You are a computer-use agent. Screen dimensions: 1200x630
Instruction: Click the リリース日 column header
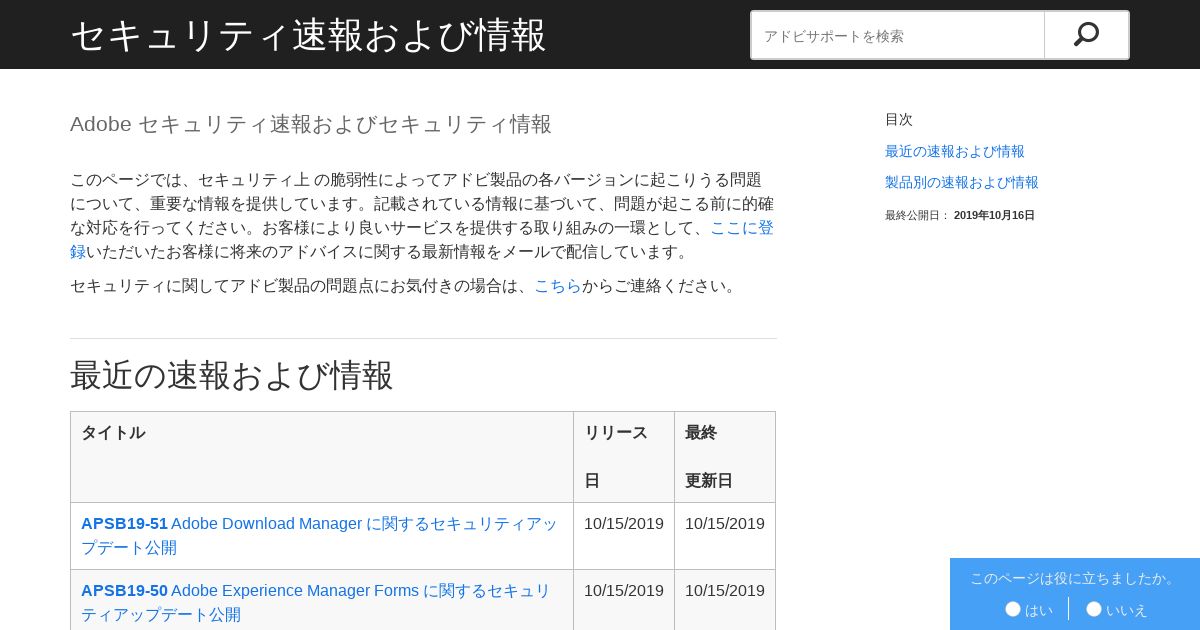pos(624,457)
